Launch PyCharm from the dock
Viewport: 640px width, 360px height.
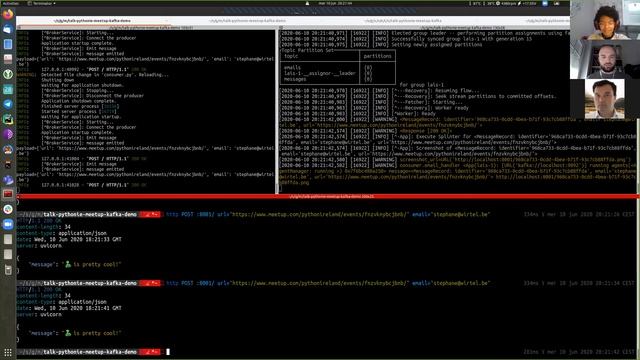[8, 119]
